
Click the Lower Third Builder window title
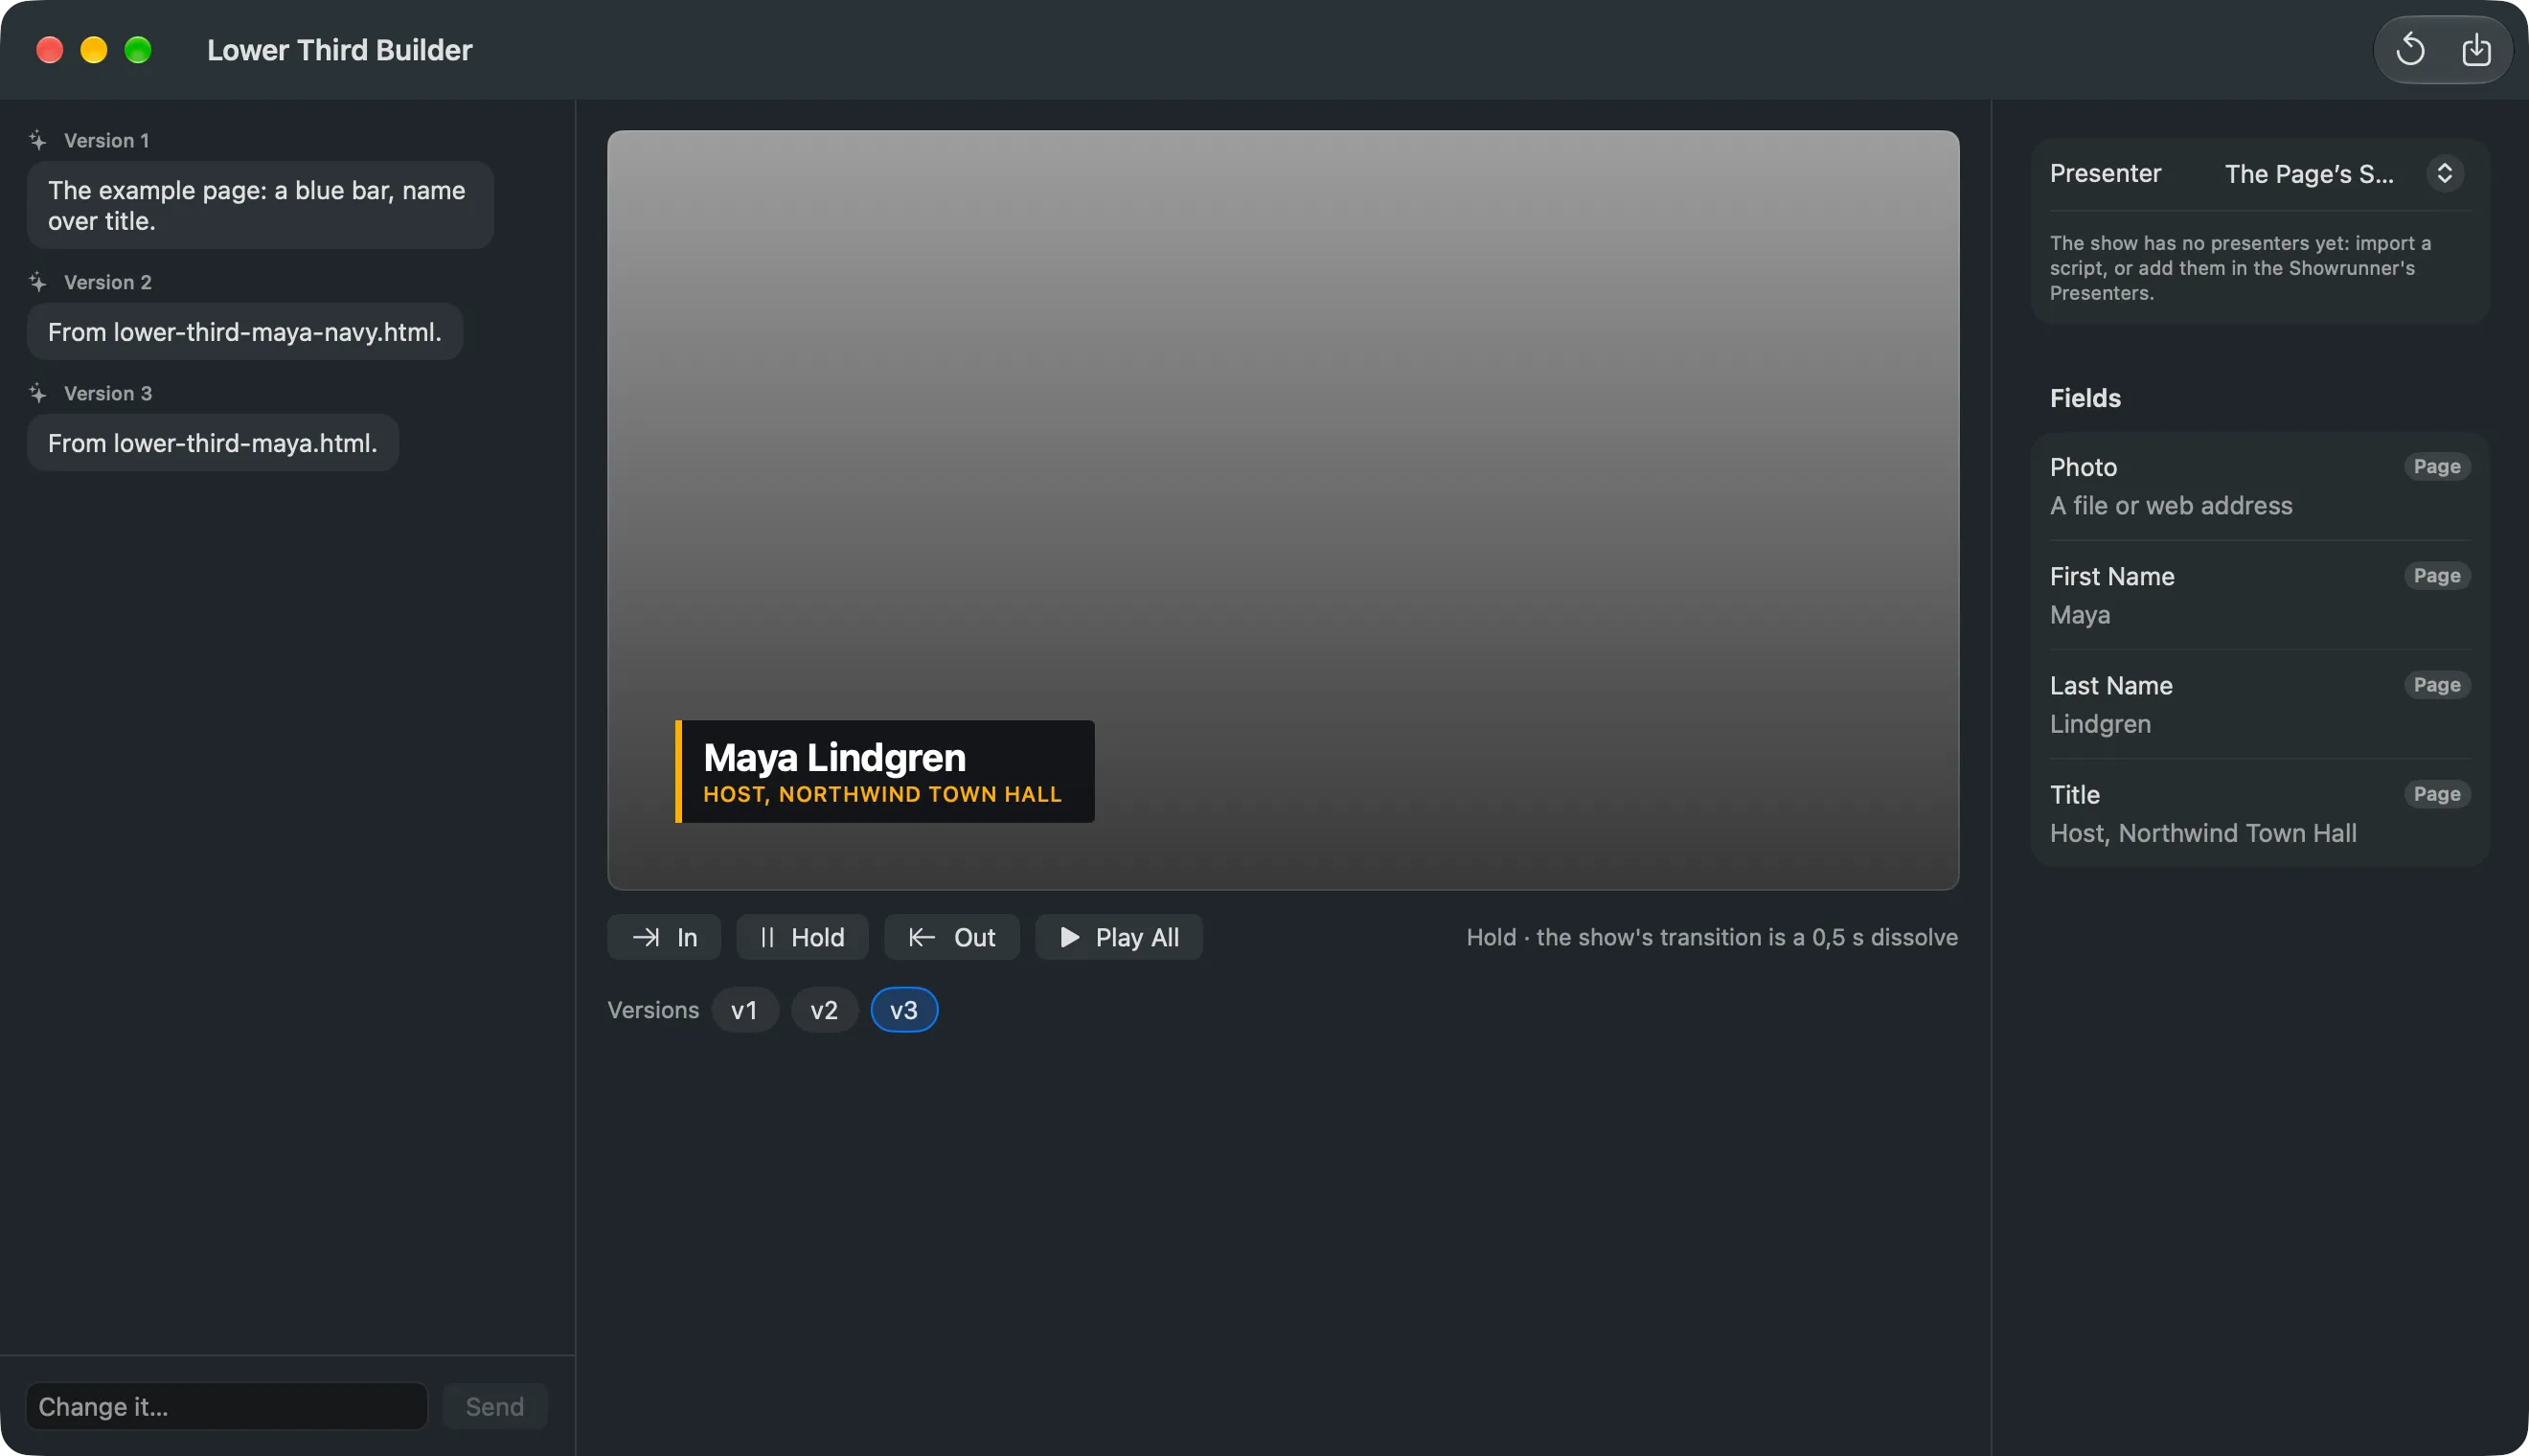[x=340, y=50]
